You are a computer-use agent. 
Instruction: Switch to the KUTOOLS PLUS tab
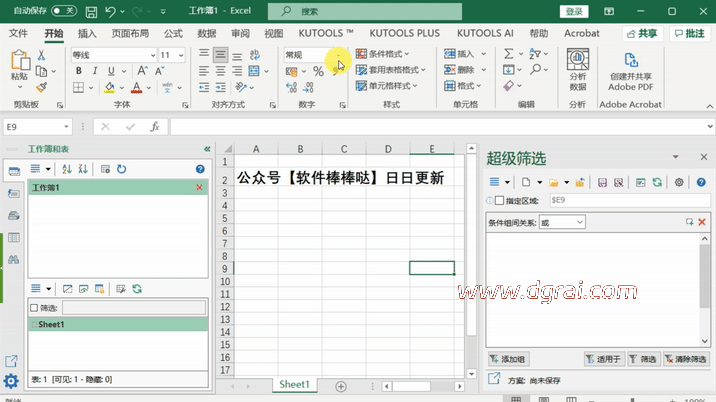405,33
